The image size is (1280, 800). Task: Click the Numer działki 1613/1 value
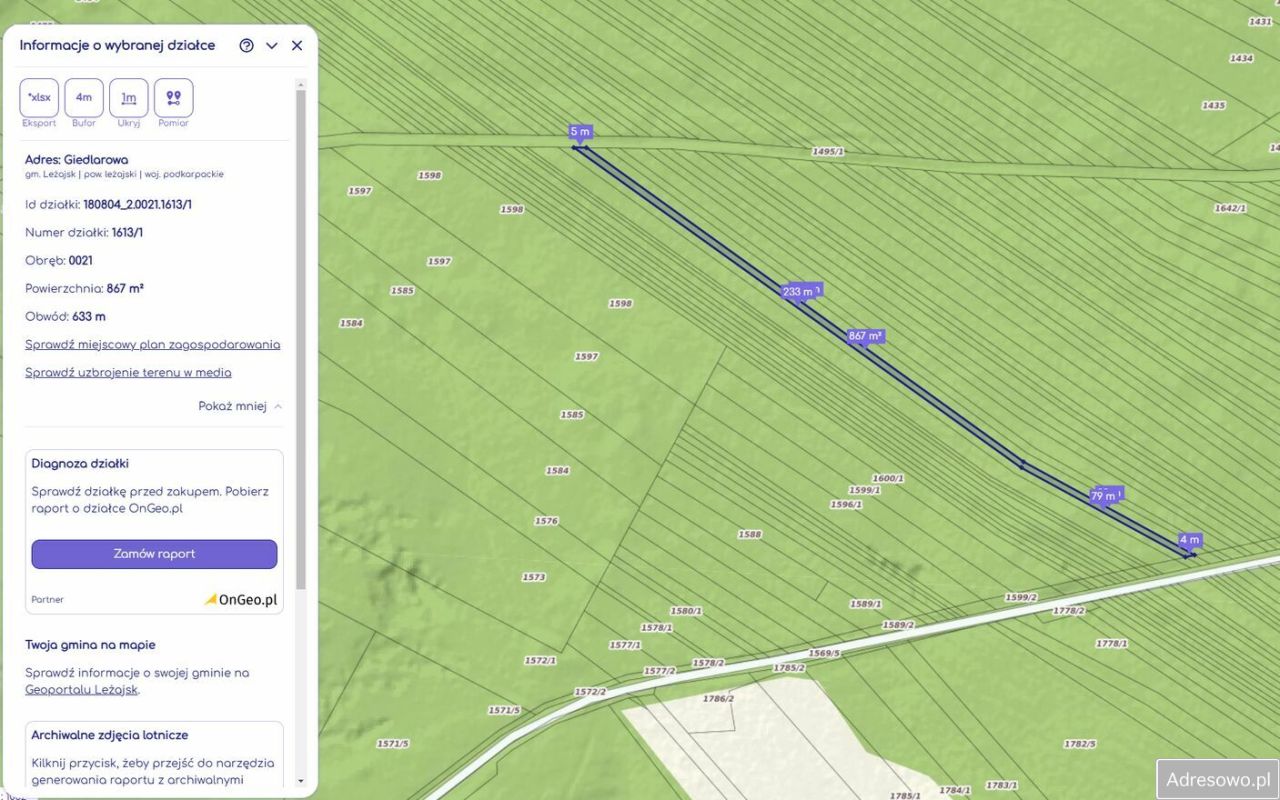click(x=127, y=233)
